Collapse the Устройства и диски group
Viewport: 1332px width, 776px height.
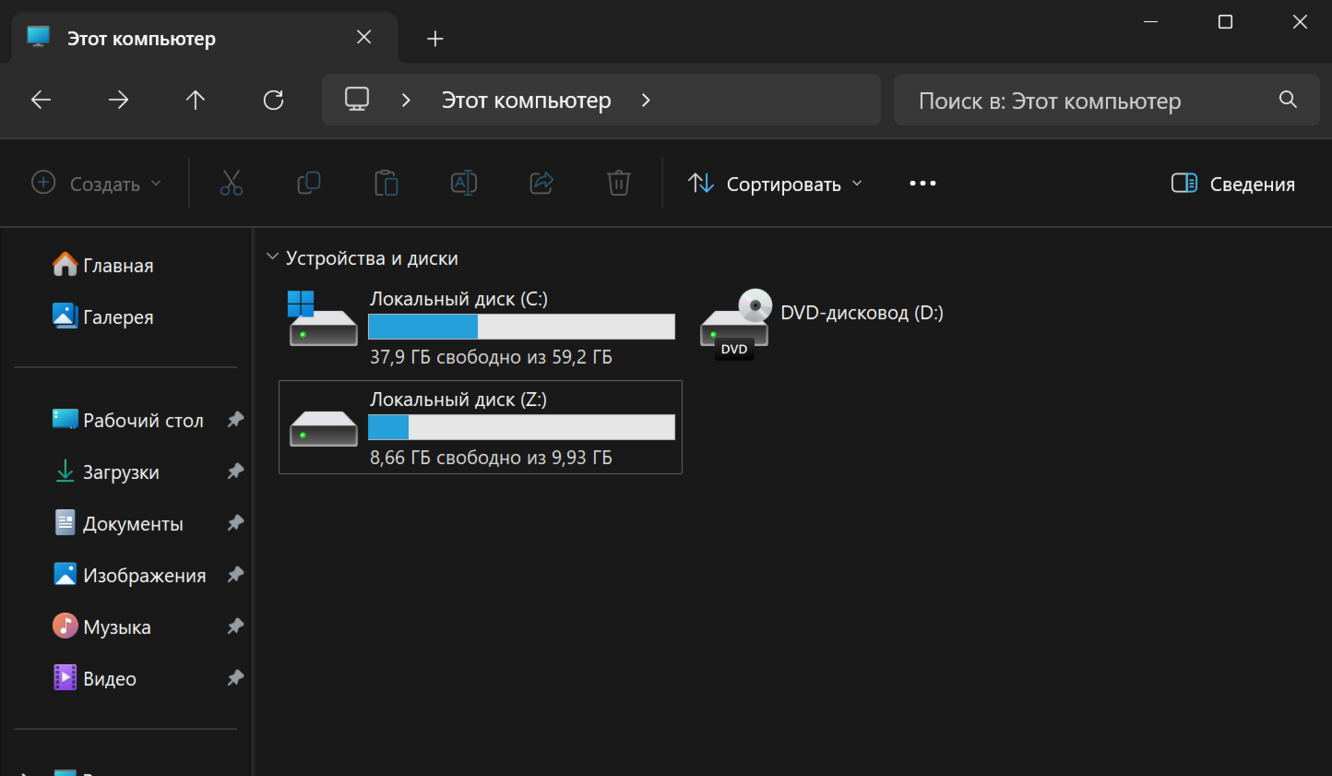[x=272, y=258]
